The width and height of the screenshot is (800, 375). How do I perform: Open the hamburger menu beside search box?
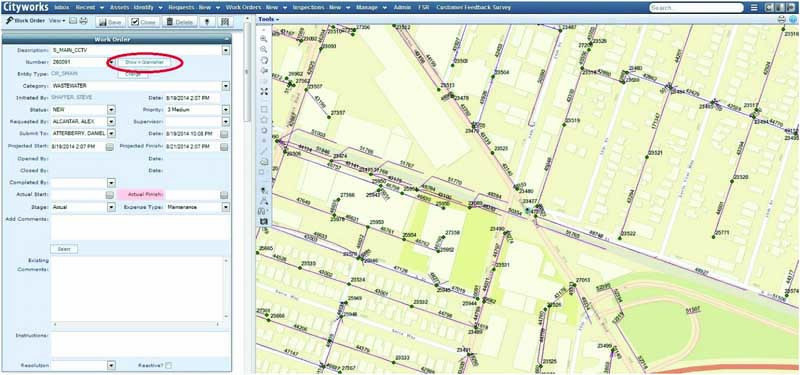(x=754, y=8)
